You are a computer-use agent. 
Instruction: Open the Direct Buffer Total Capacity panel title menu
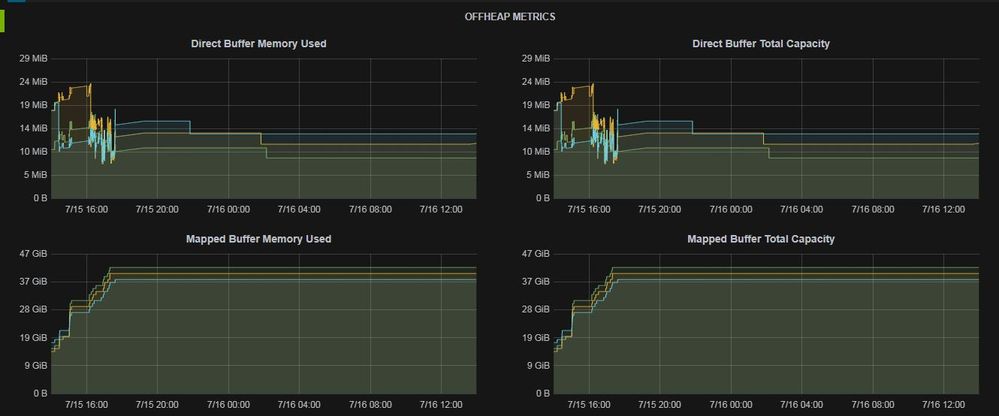[x=761, y=44]
